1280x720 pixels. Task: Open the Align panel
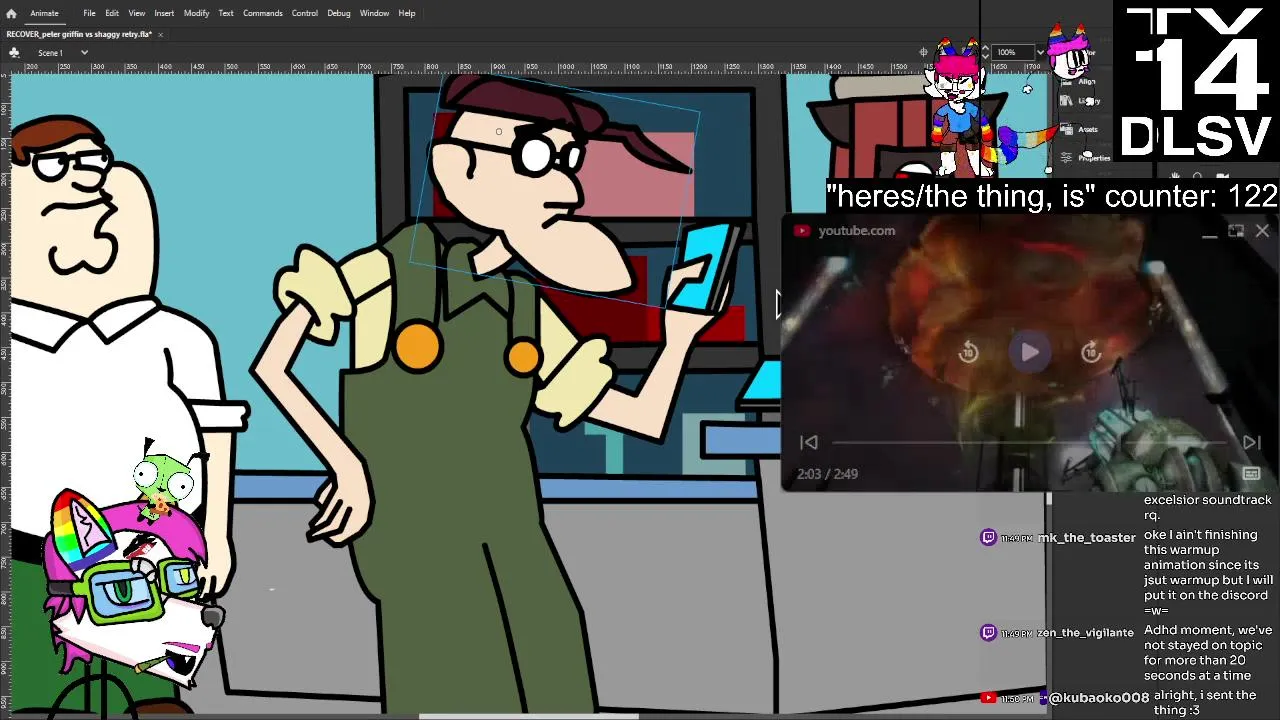pyautogui.click(x=1080, y=81)
